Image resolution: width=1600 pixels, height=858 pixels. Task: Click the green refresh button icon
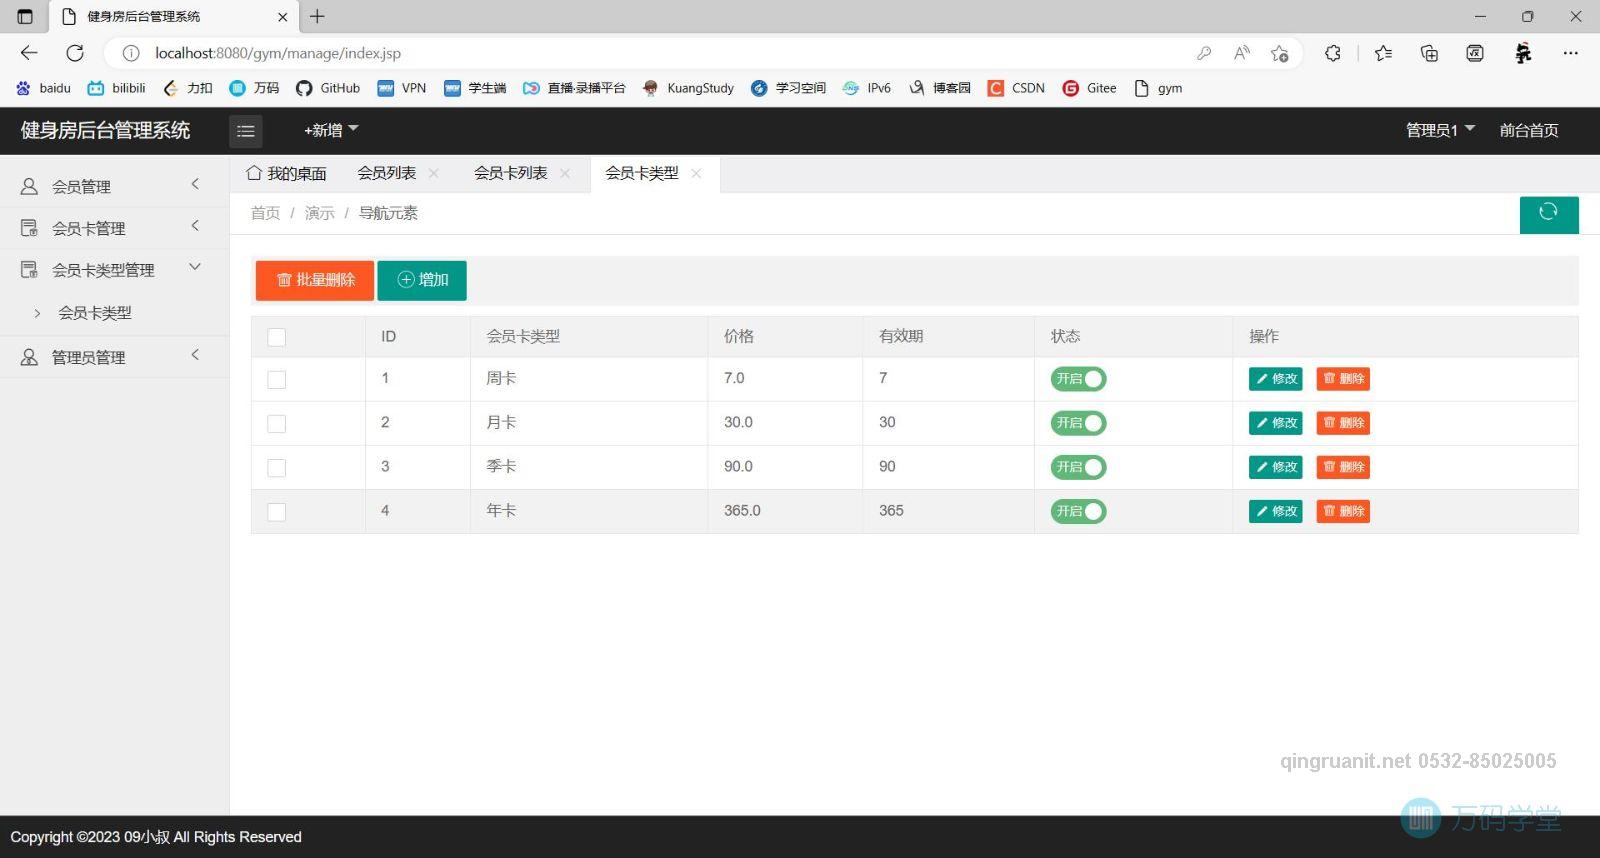click(x=1549, y=214)
